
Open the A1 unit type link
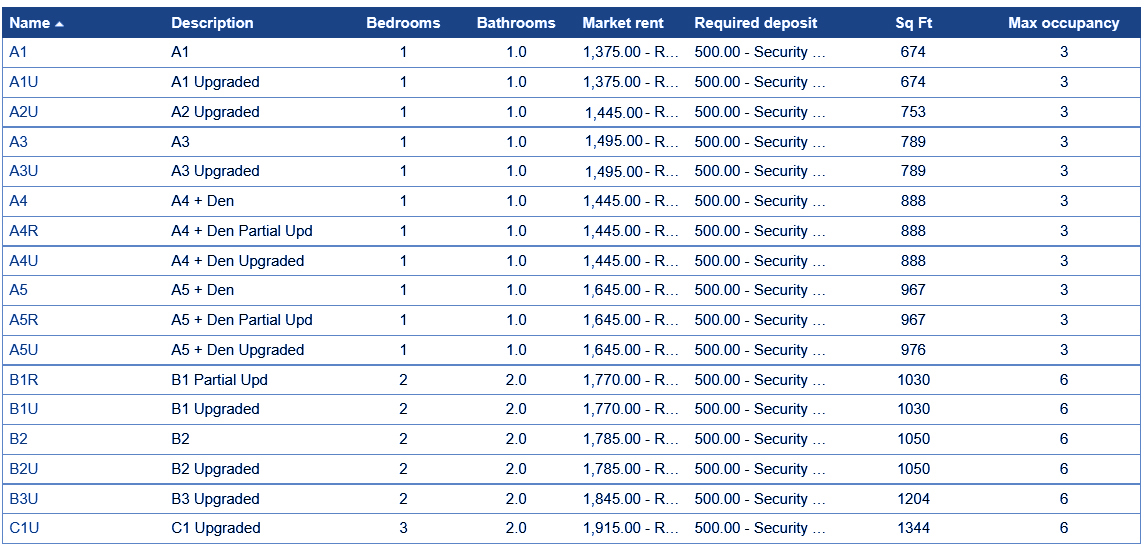point(19,52)
